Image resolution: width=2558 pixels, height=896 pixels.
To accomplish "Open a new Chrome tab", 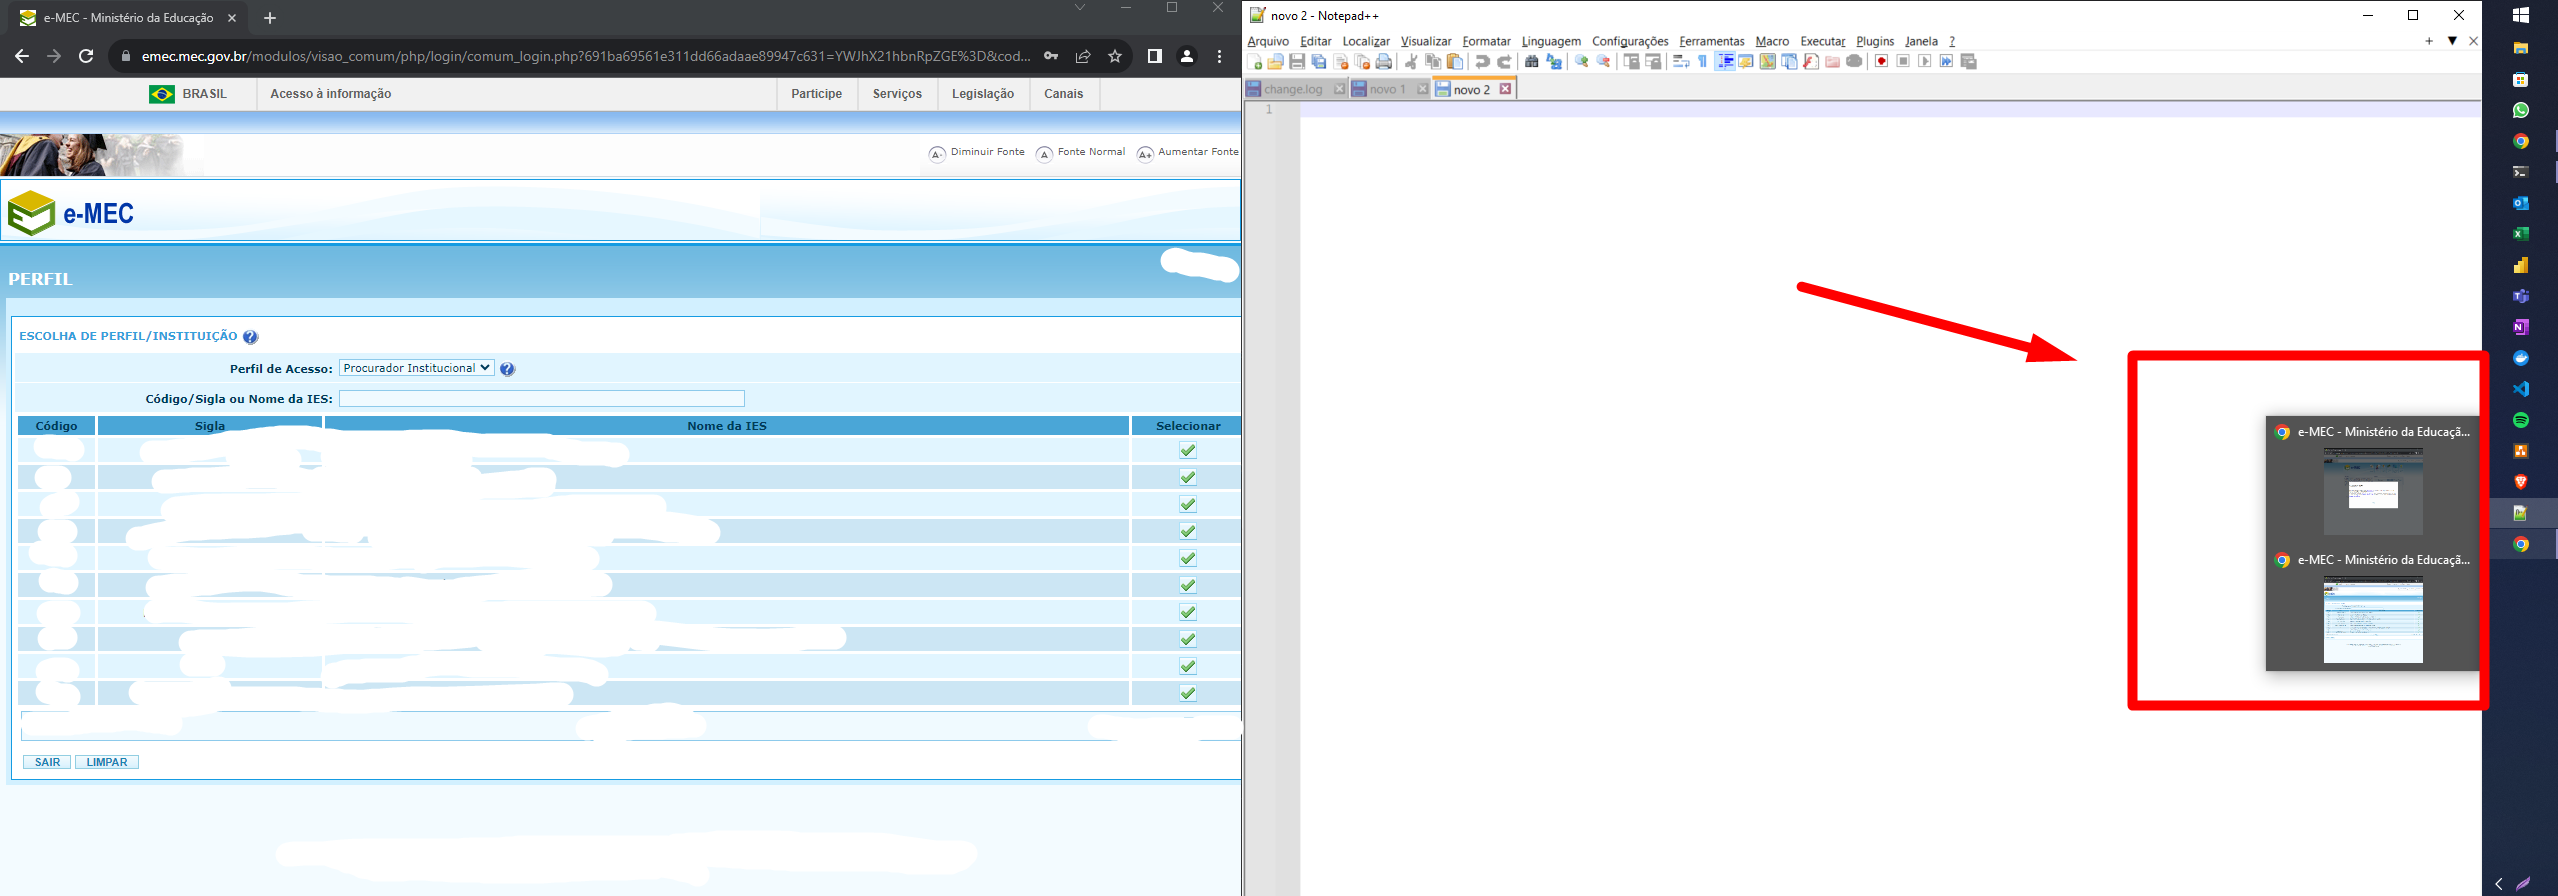I will pos(270,18).
